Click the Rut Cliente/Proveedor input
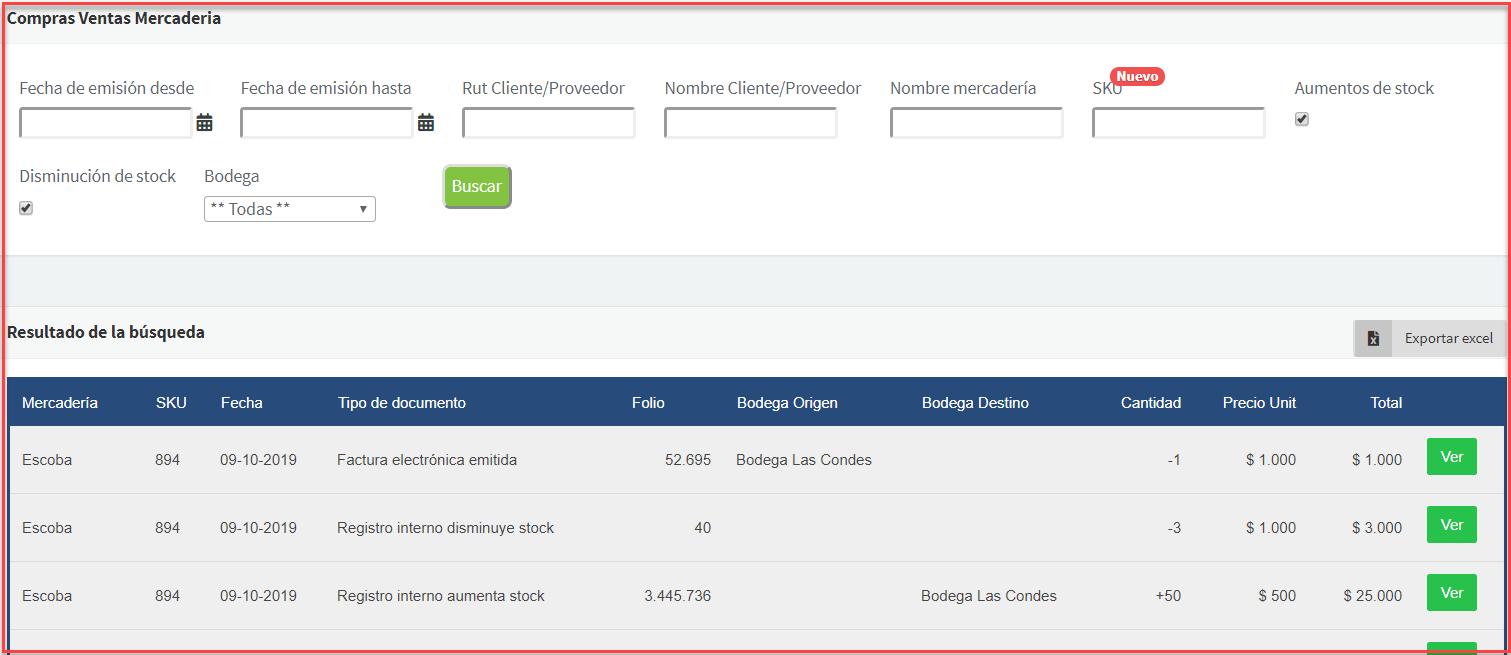 pyautogui.click(x=548, y=123)
